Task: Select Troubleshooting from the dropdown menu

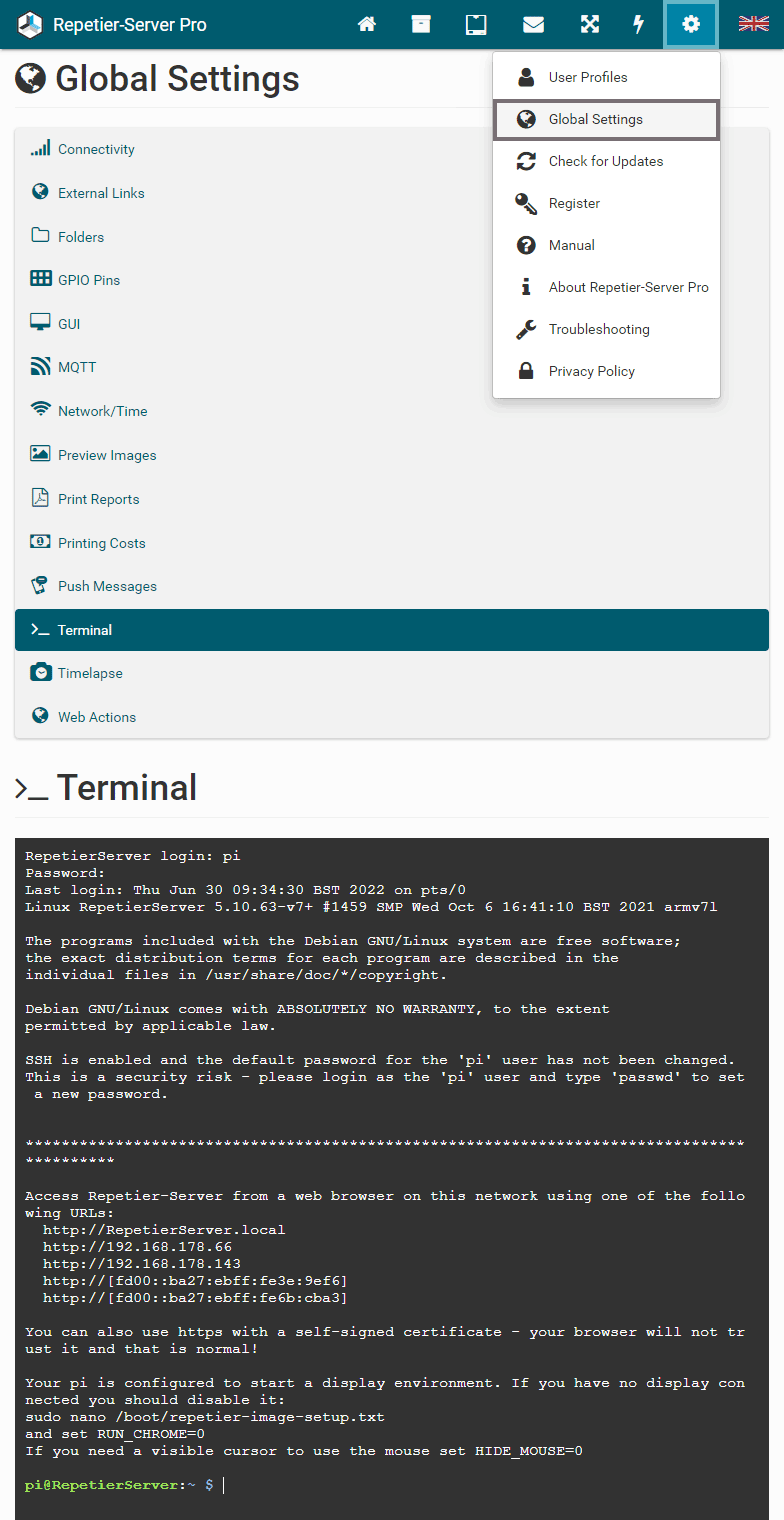Action: pos(598,329)
